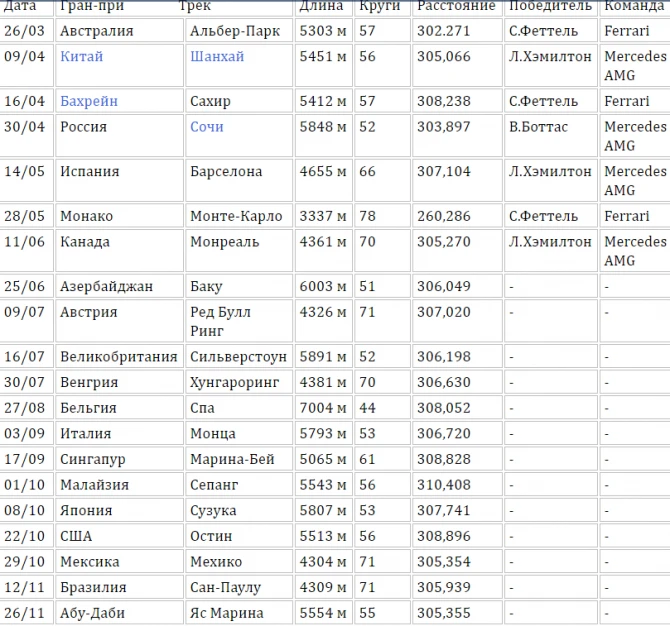Open the Бахрейн Grand Prix link

pyautogui.click(x=89, y=101)
